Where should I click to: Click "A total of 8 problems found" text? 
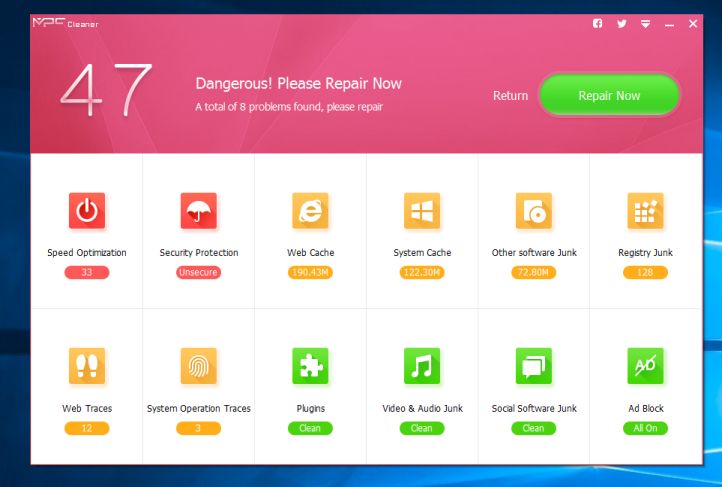point(289,107)
